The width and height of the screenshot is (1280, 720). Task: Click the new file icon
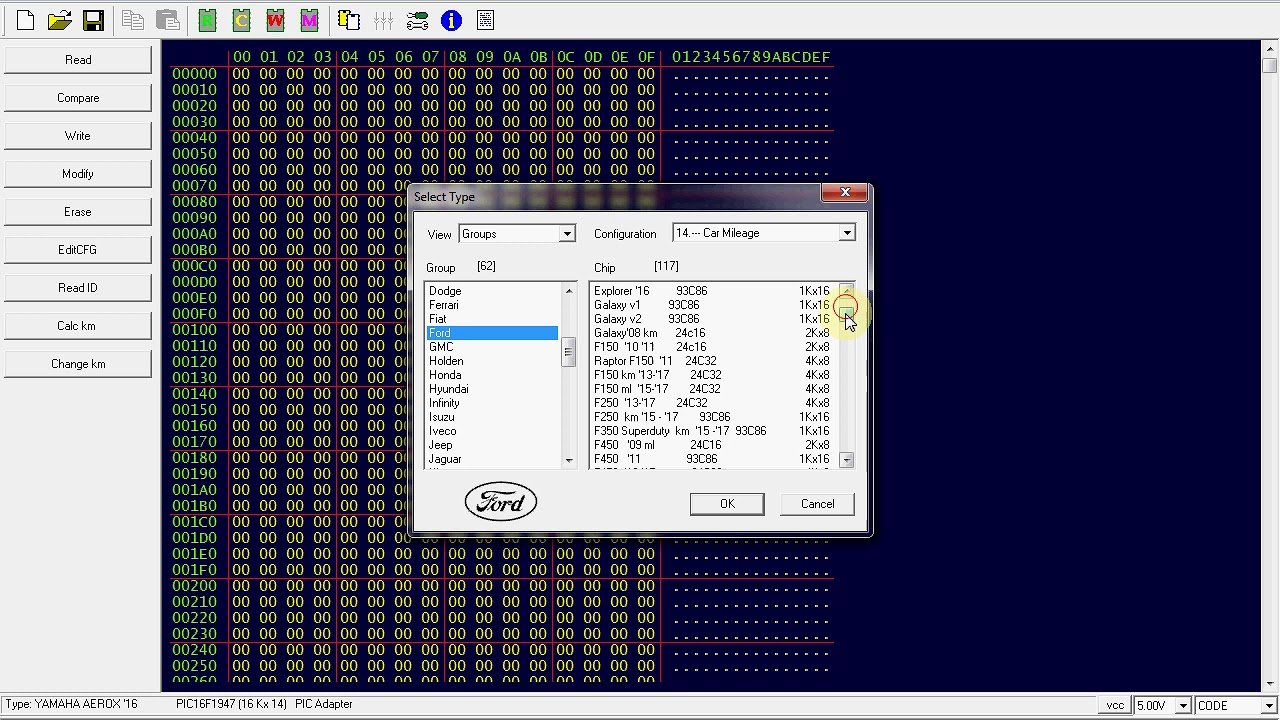pos(25,20)
